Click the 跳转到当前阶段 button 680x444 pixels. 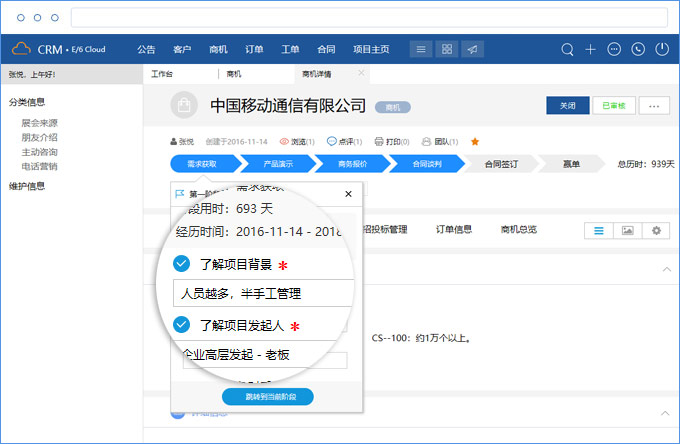267,397
